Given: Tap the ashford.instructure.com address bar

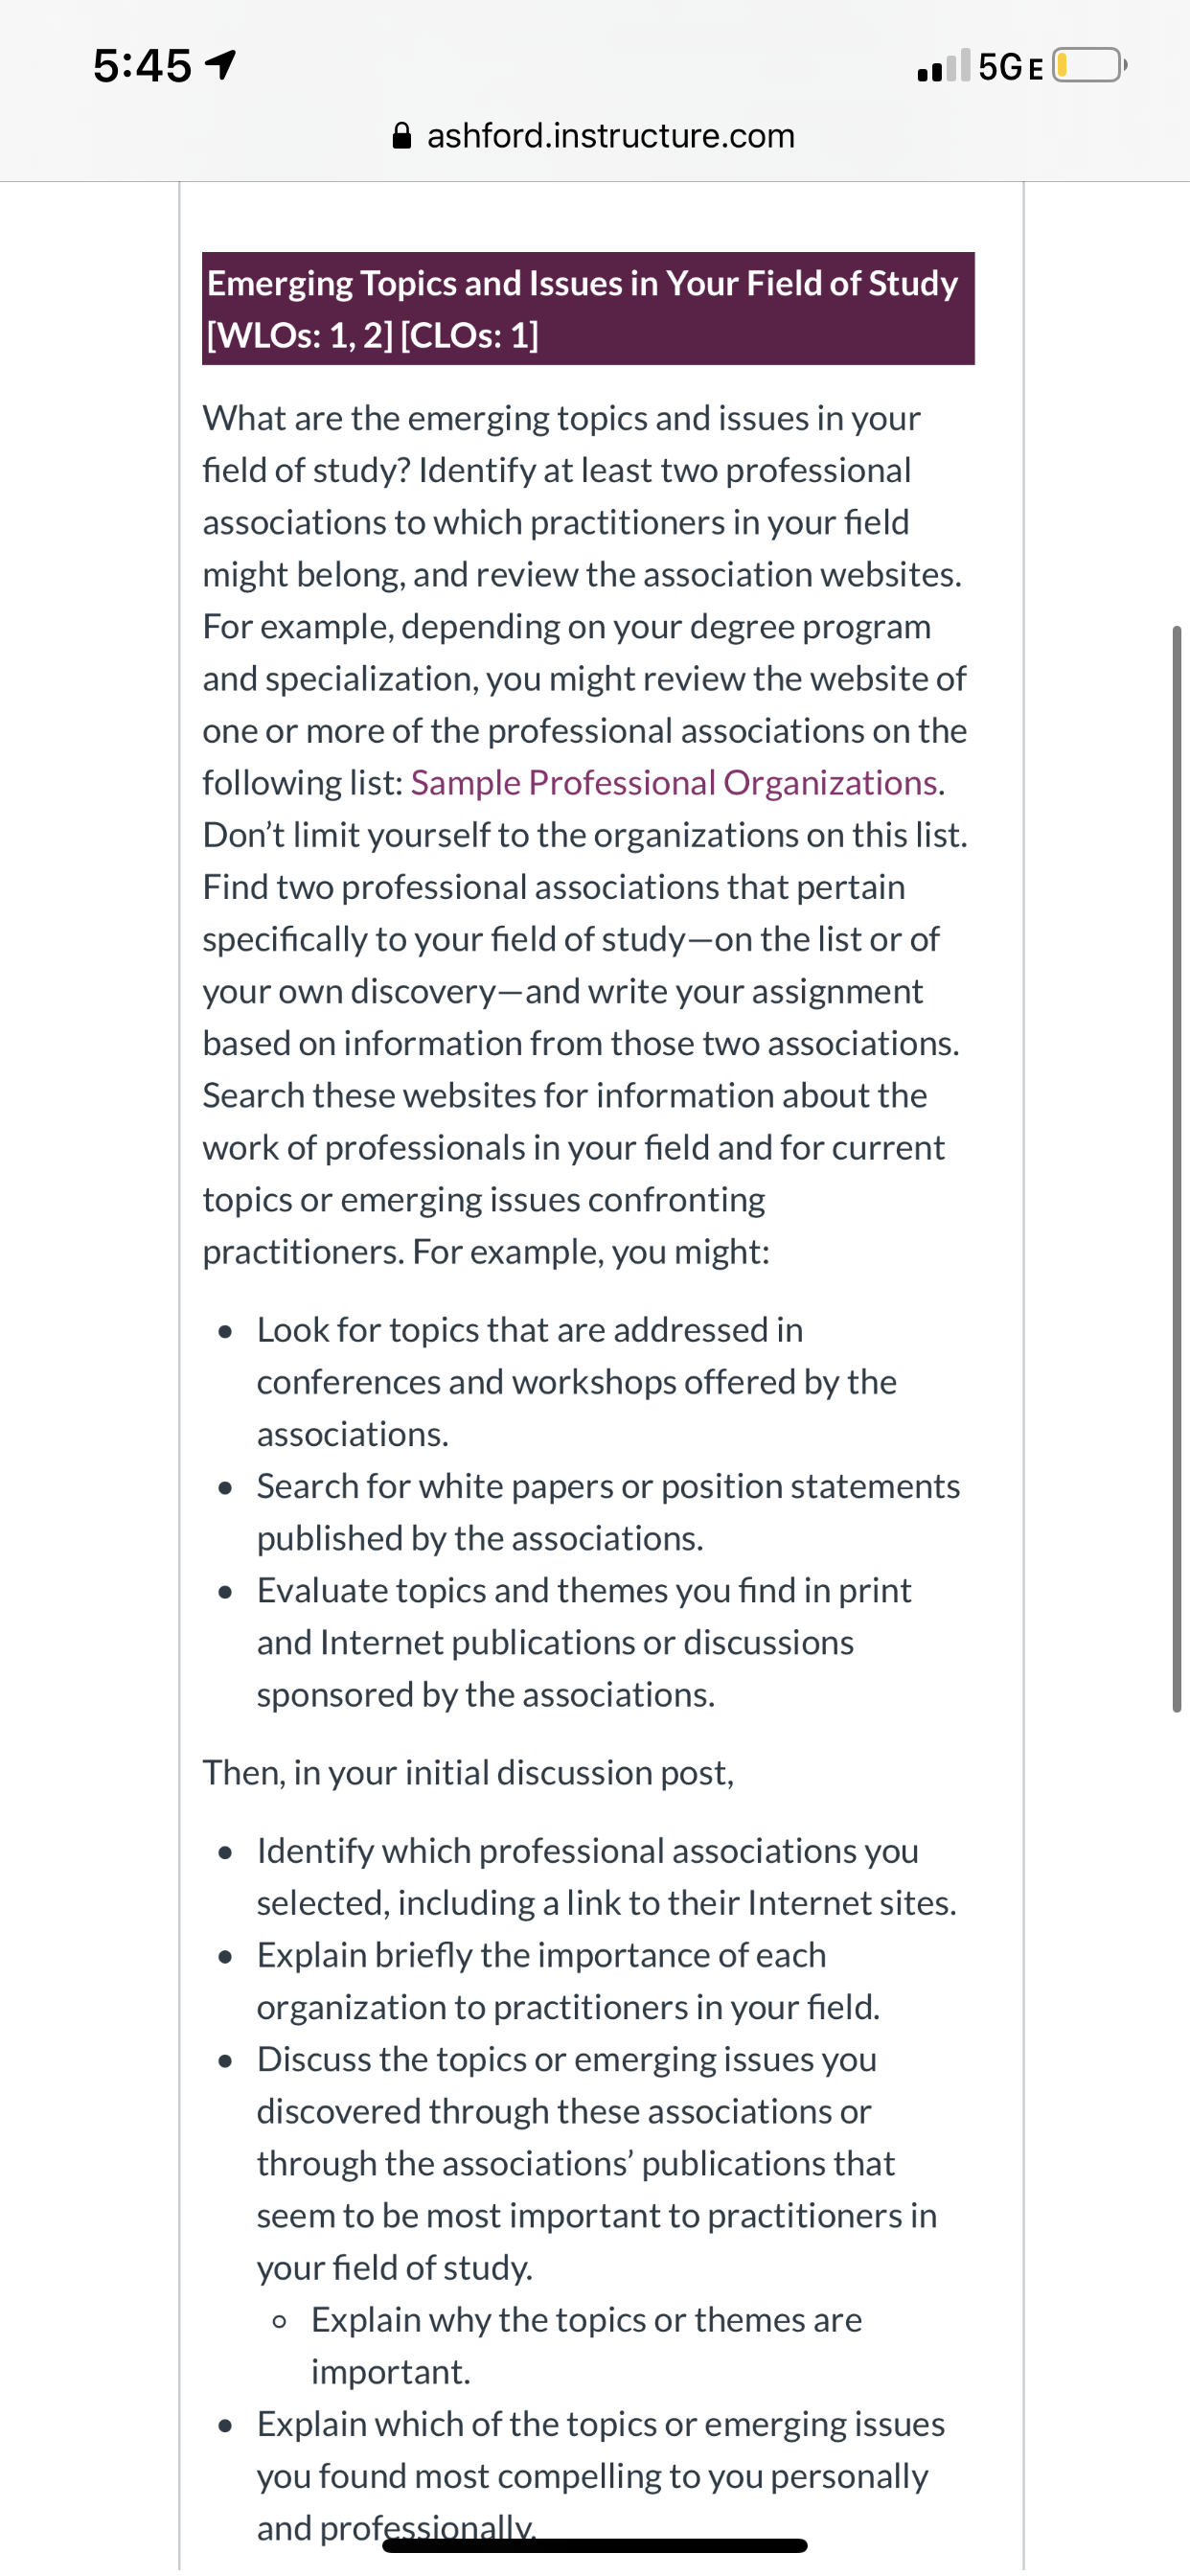Looking at the screenshot, I should pos(595,135).
